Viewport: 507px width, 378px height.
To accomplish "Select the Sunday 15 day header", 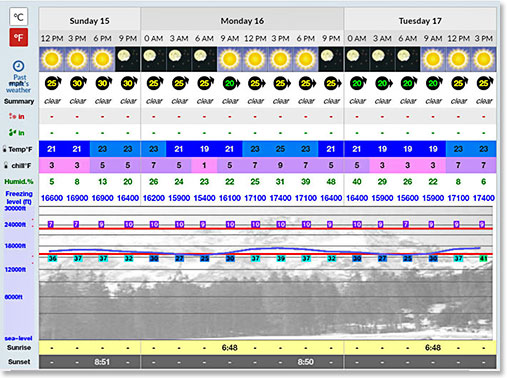I will pyautogui.click(x=89, y=21).
